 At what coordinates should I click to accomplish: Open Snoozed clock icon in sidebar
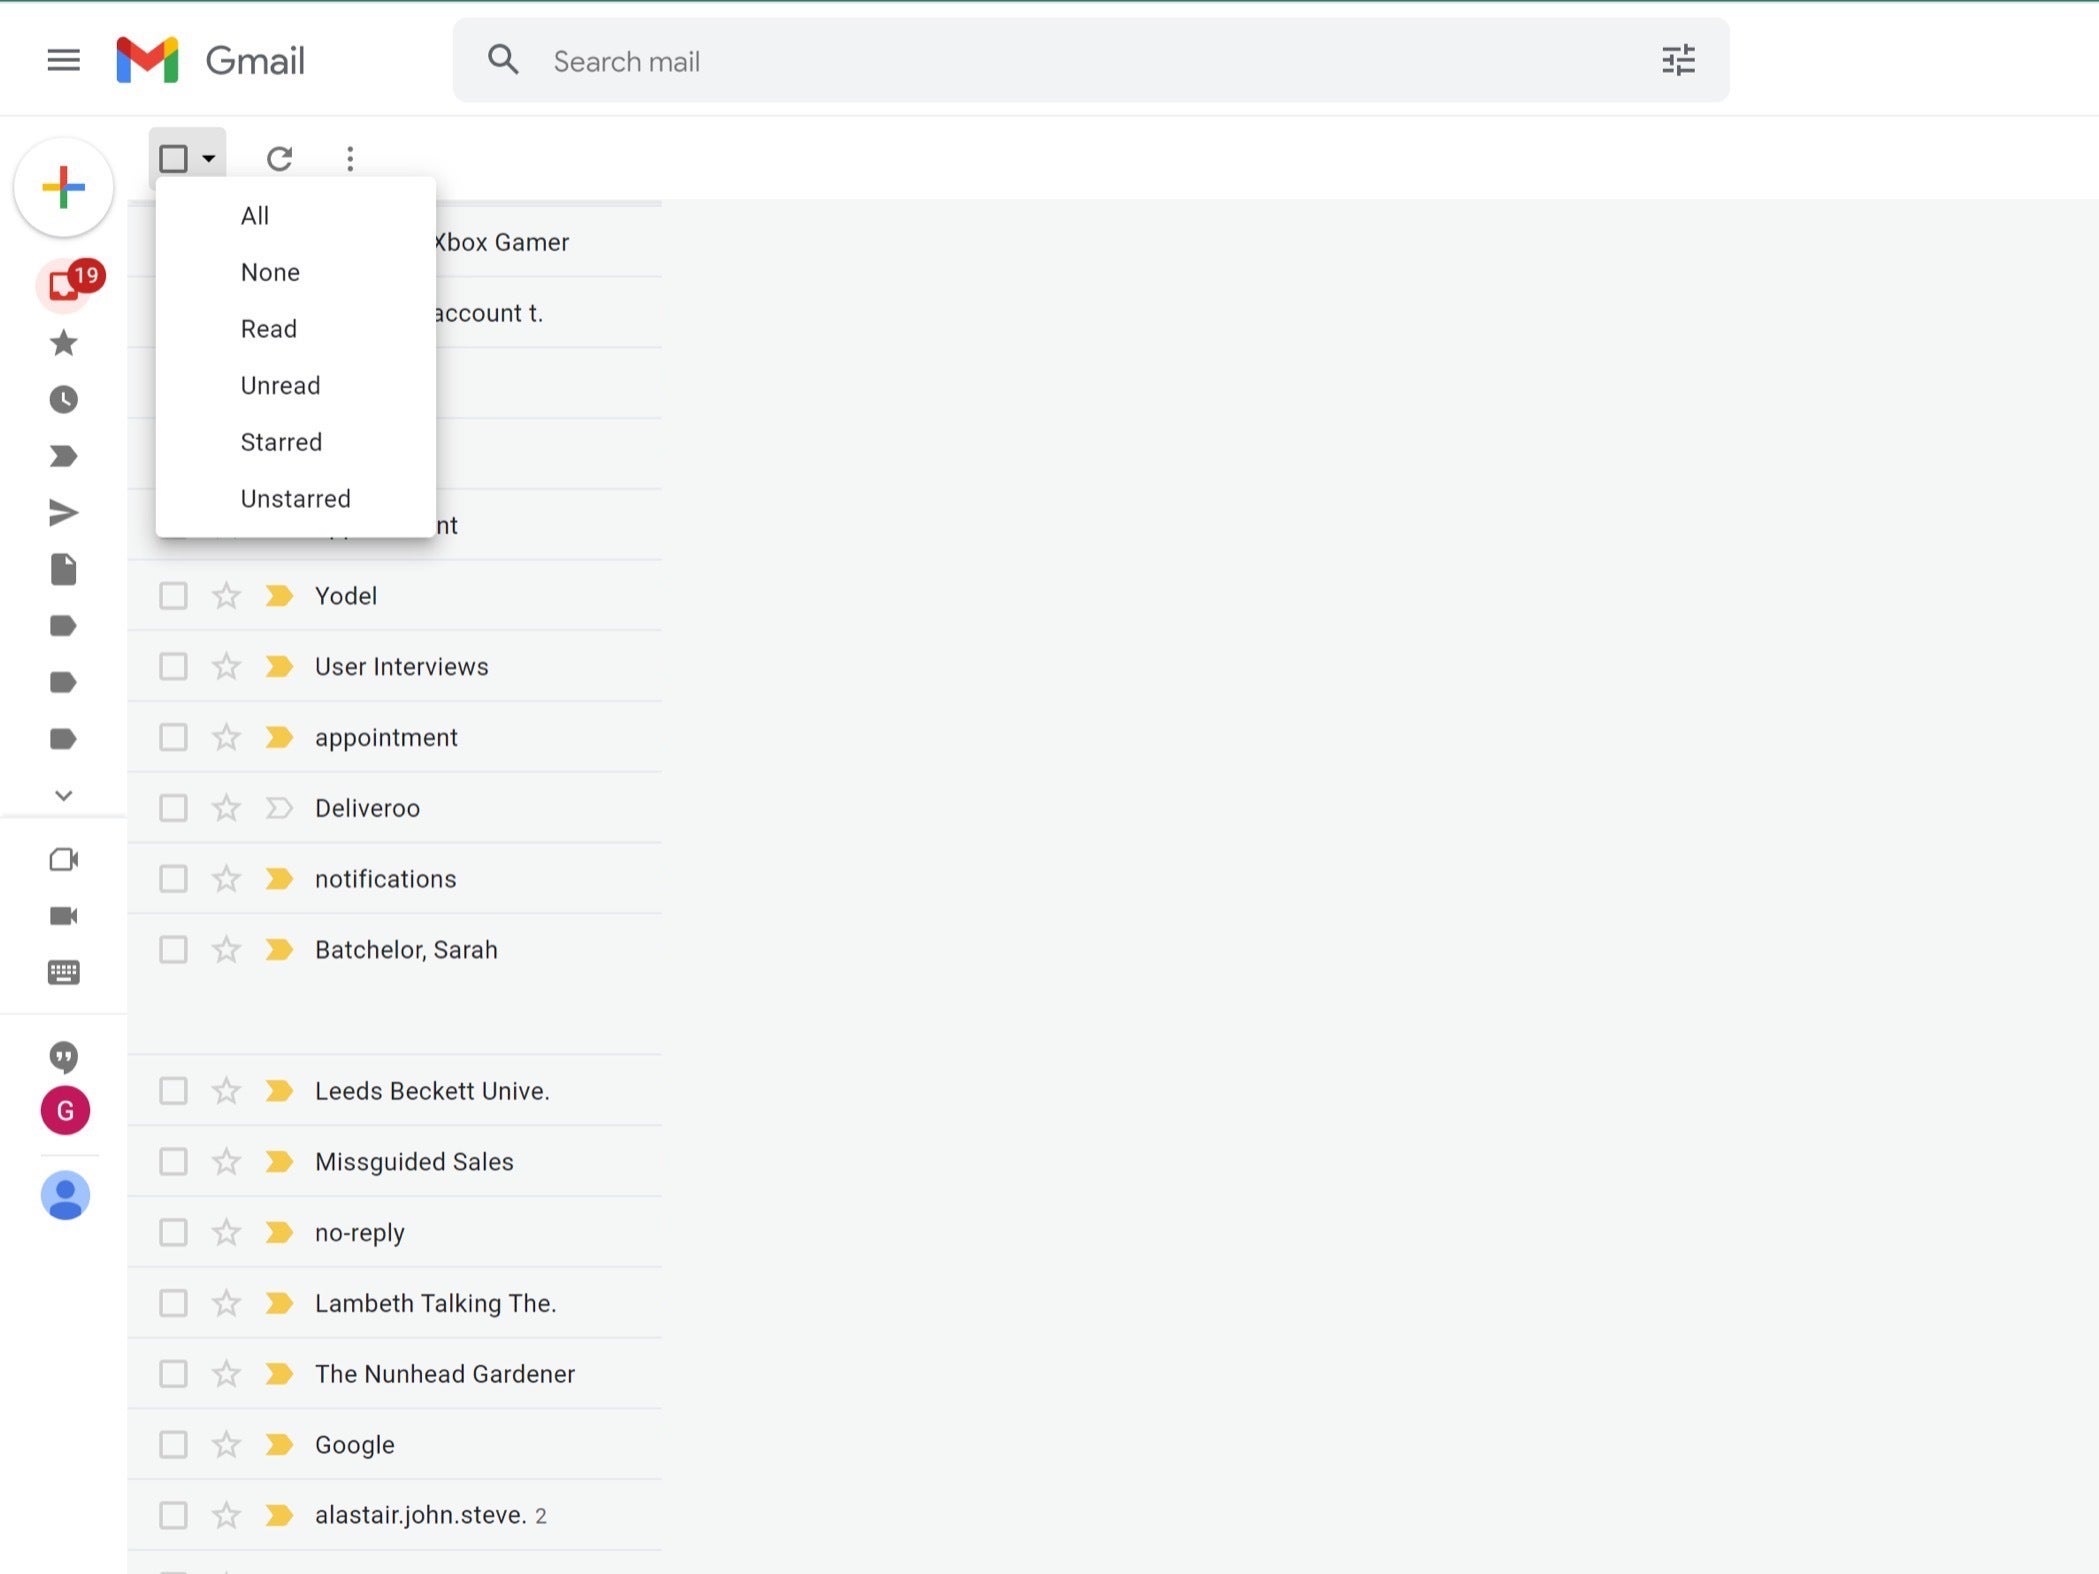tap(63, 400)
